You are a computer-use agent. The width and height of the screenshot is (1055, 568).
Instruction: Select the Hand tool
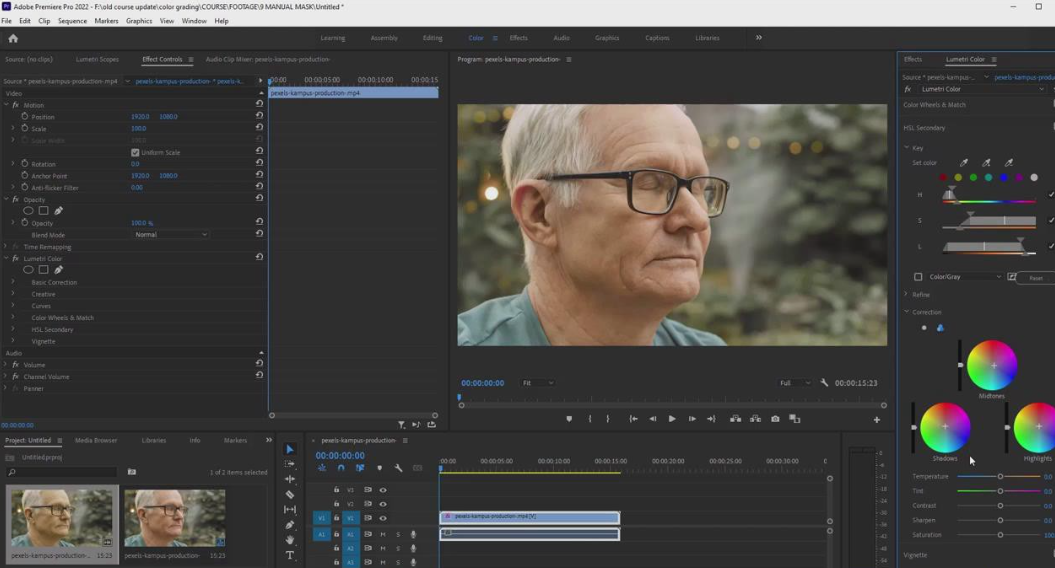pos(290,540)
